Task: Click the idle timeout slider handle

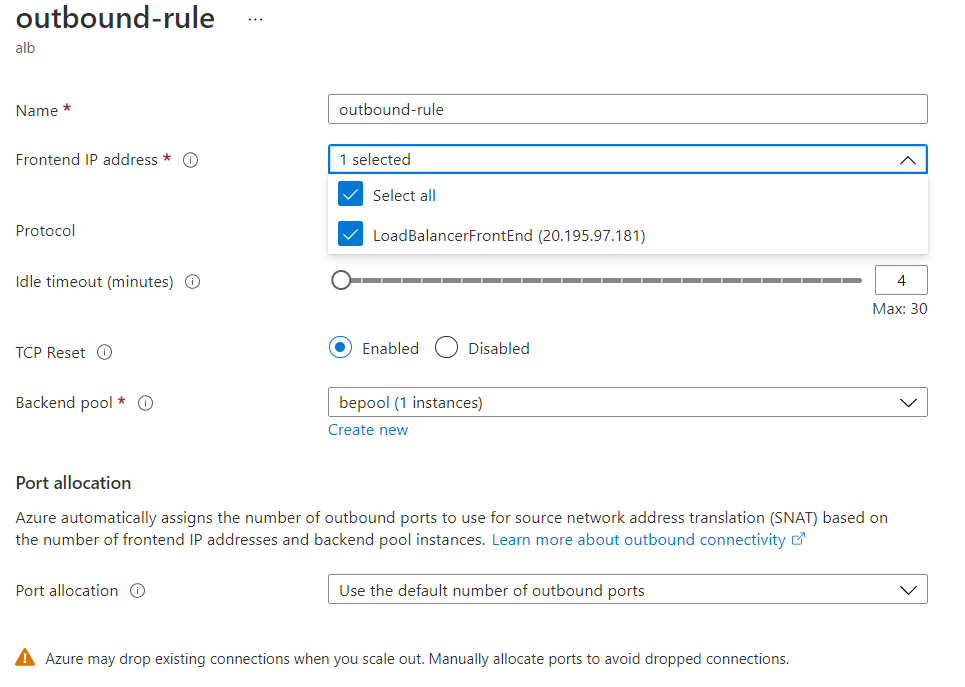Action: point(341,280)
